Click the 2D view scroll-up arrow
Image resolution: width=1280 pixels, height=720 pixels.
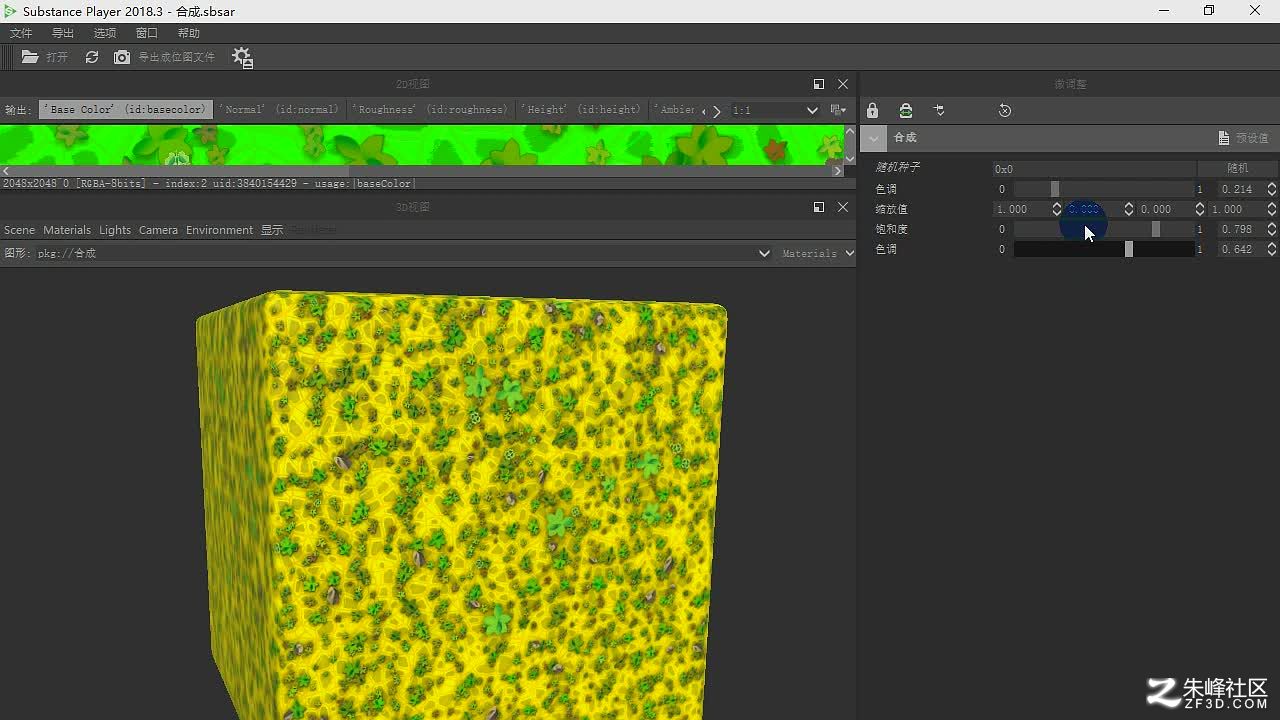click(x=850, y=132)
